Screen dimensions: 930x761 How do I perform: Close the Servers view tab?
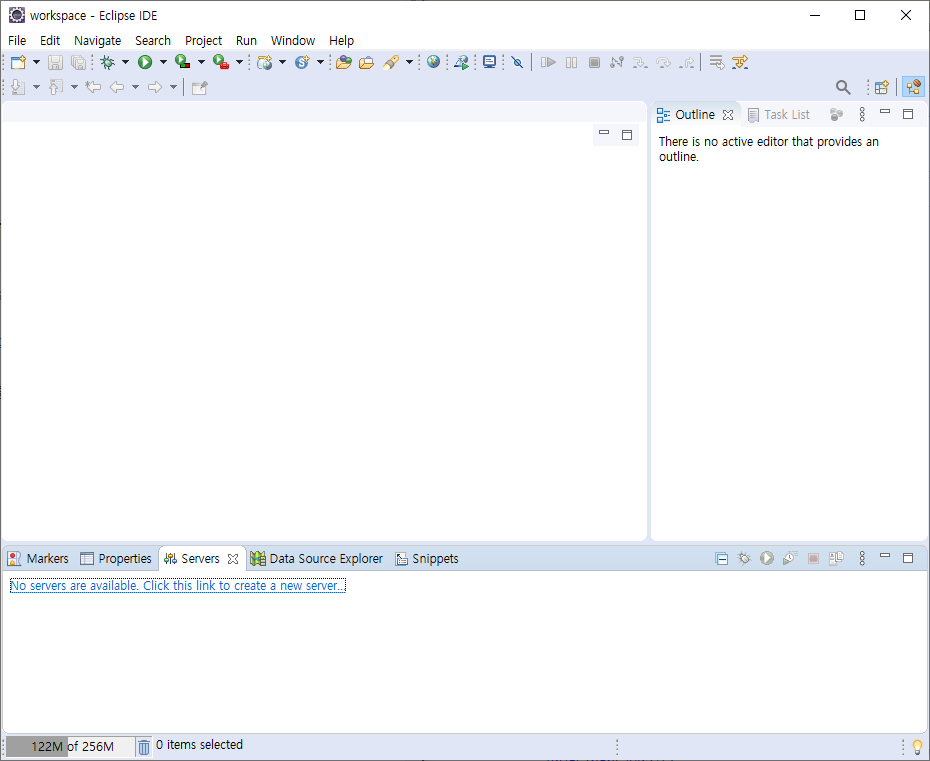(x=233, y=559)
